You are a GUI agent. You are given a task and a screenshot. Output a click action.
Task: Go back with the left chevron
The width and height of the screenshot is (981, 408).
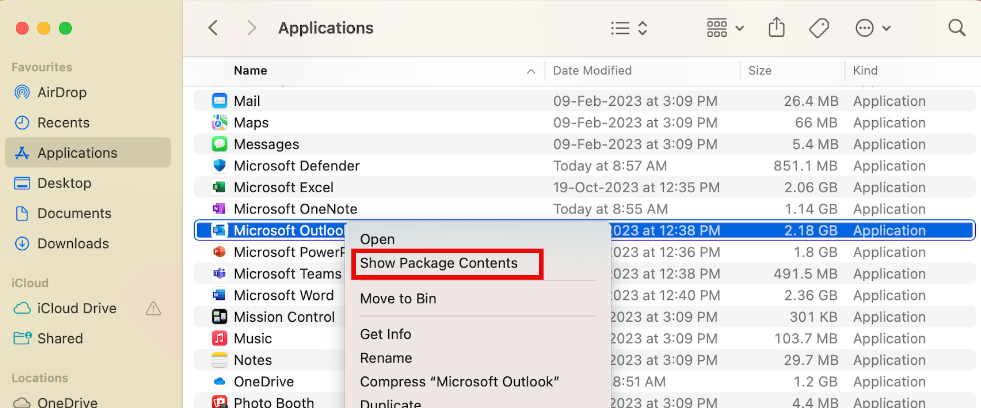[213, 28]
